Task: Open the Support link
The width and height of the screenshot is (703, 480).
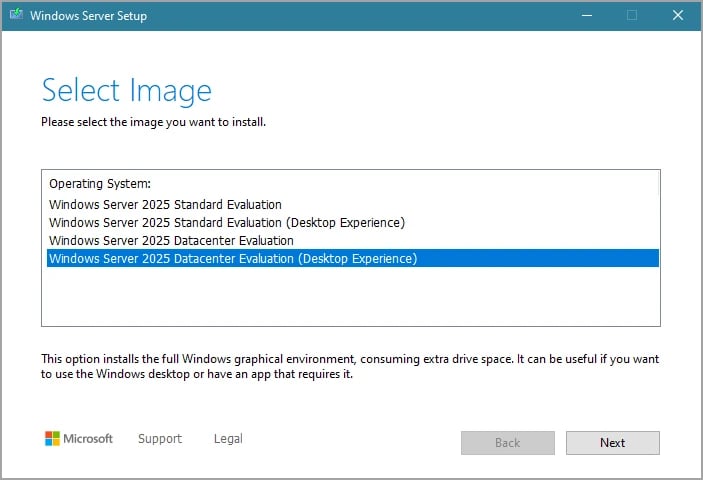Action: (160, 439)
